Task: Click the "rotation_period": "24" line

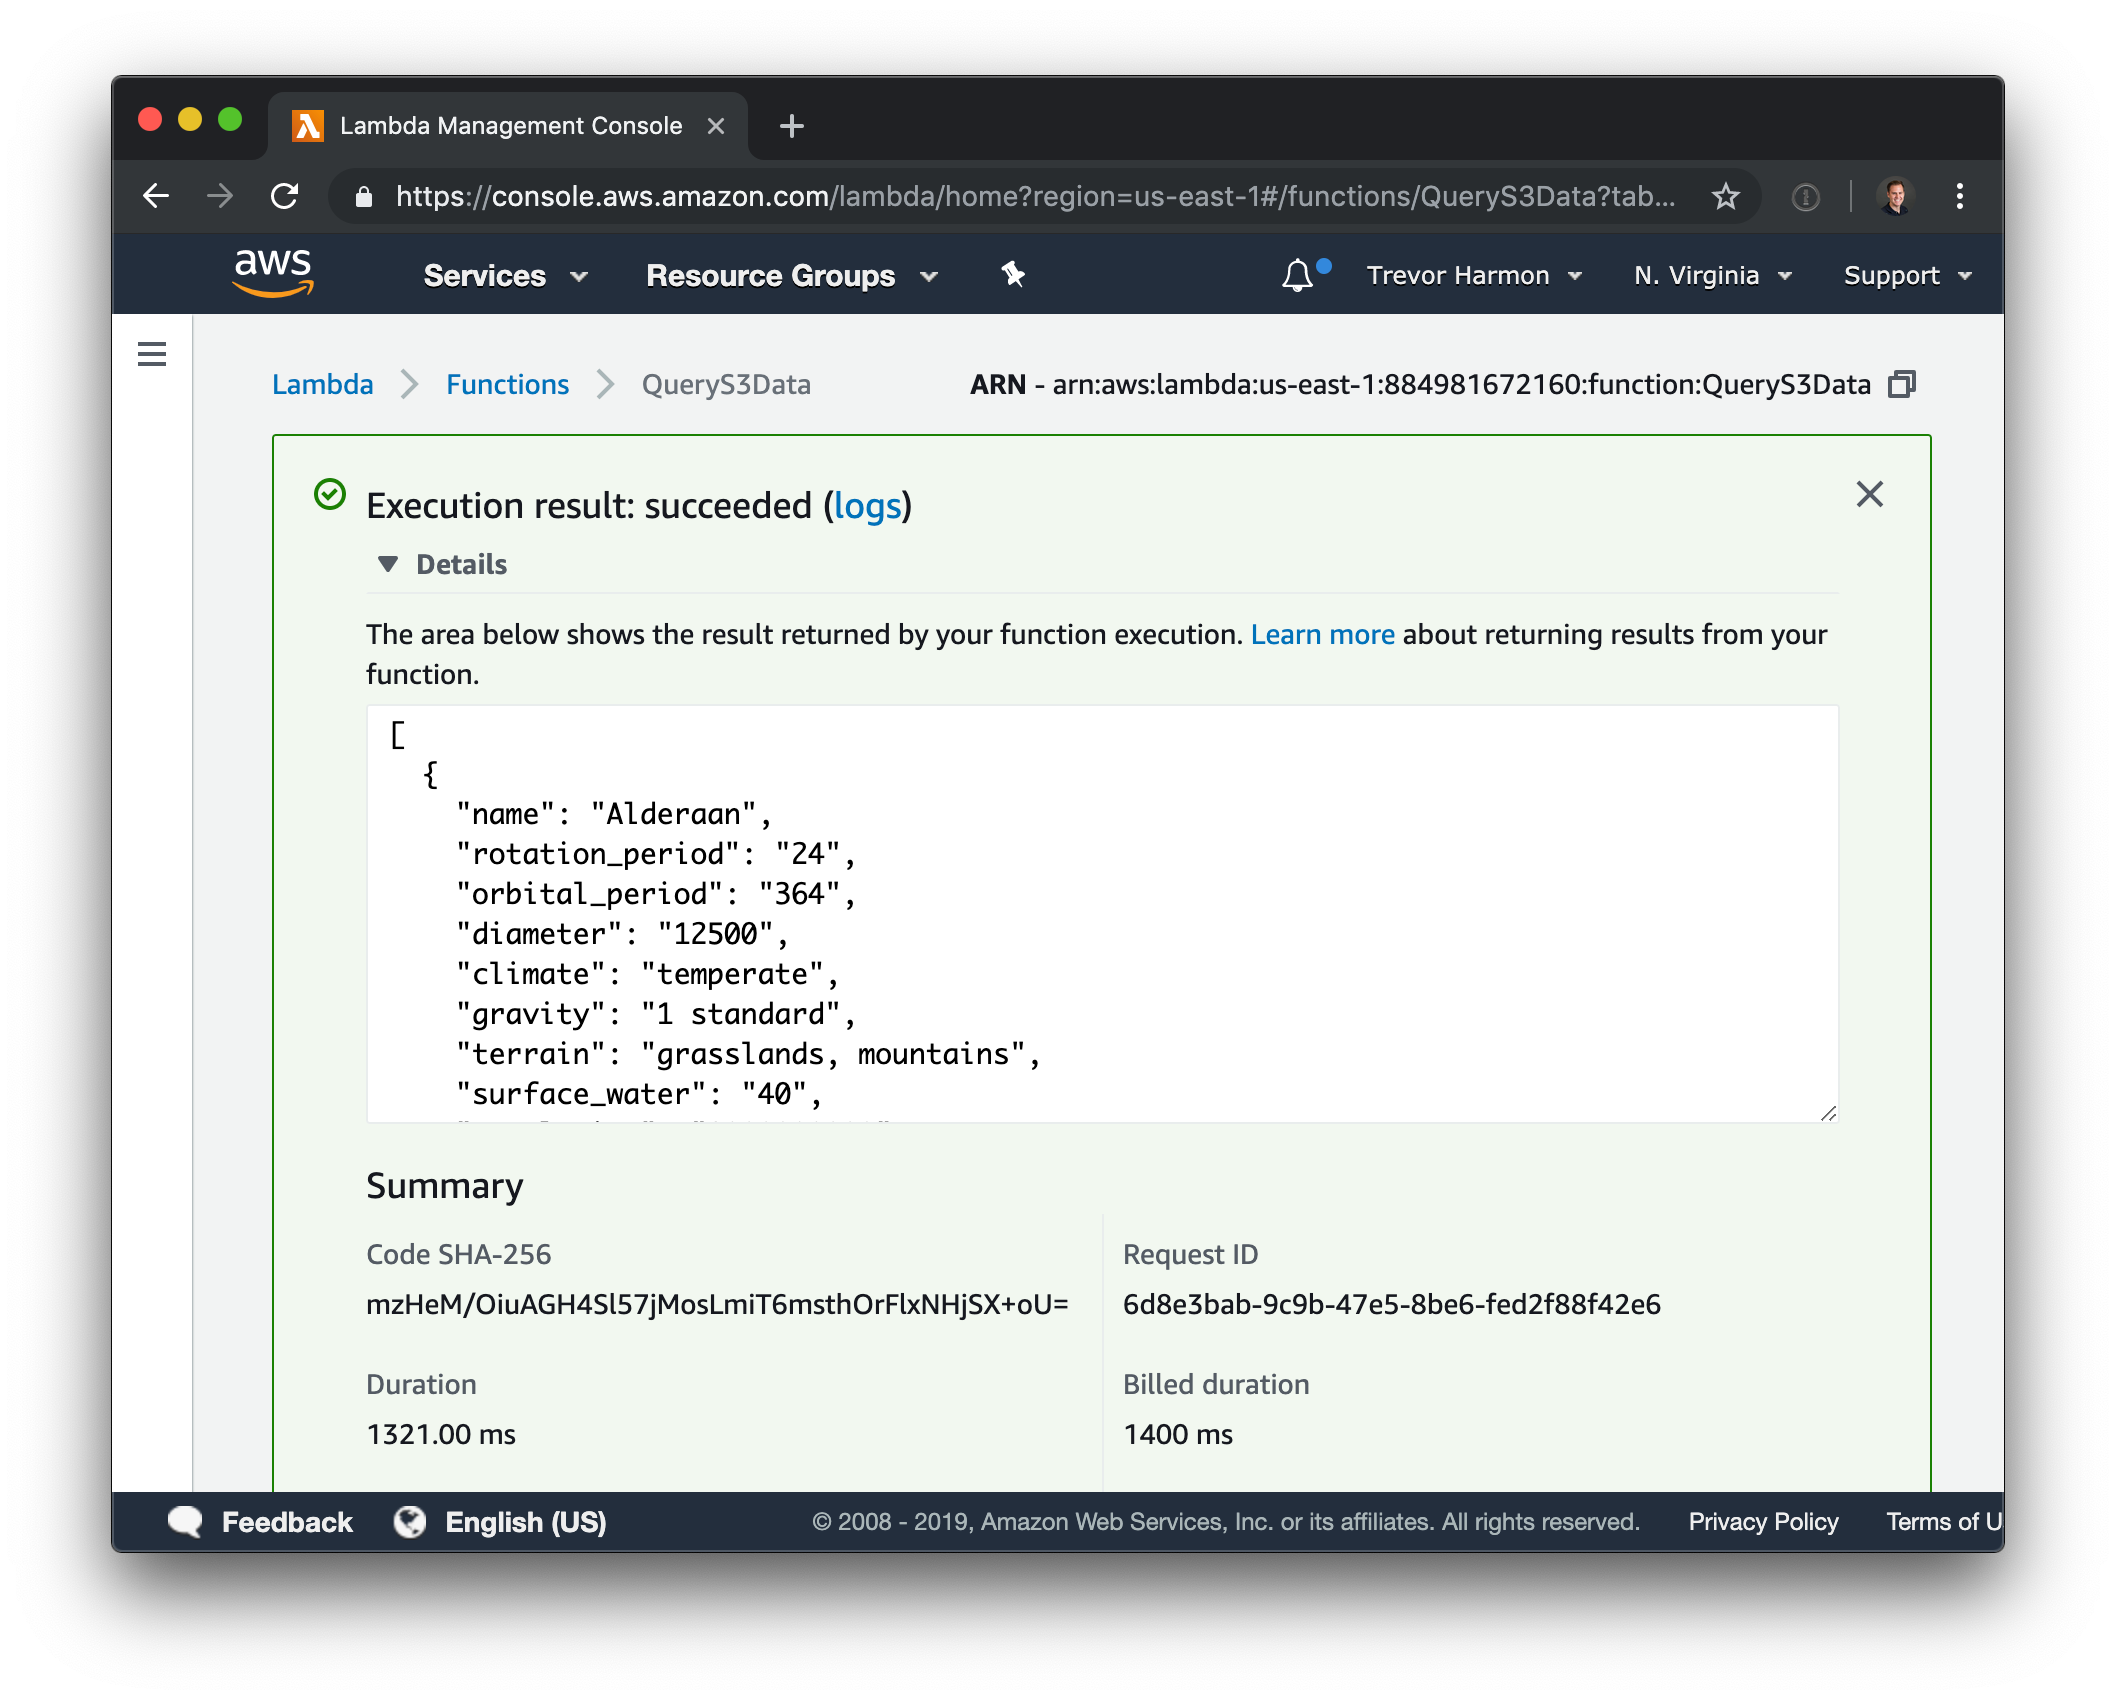Action: tap(656, 854)
